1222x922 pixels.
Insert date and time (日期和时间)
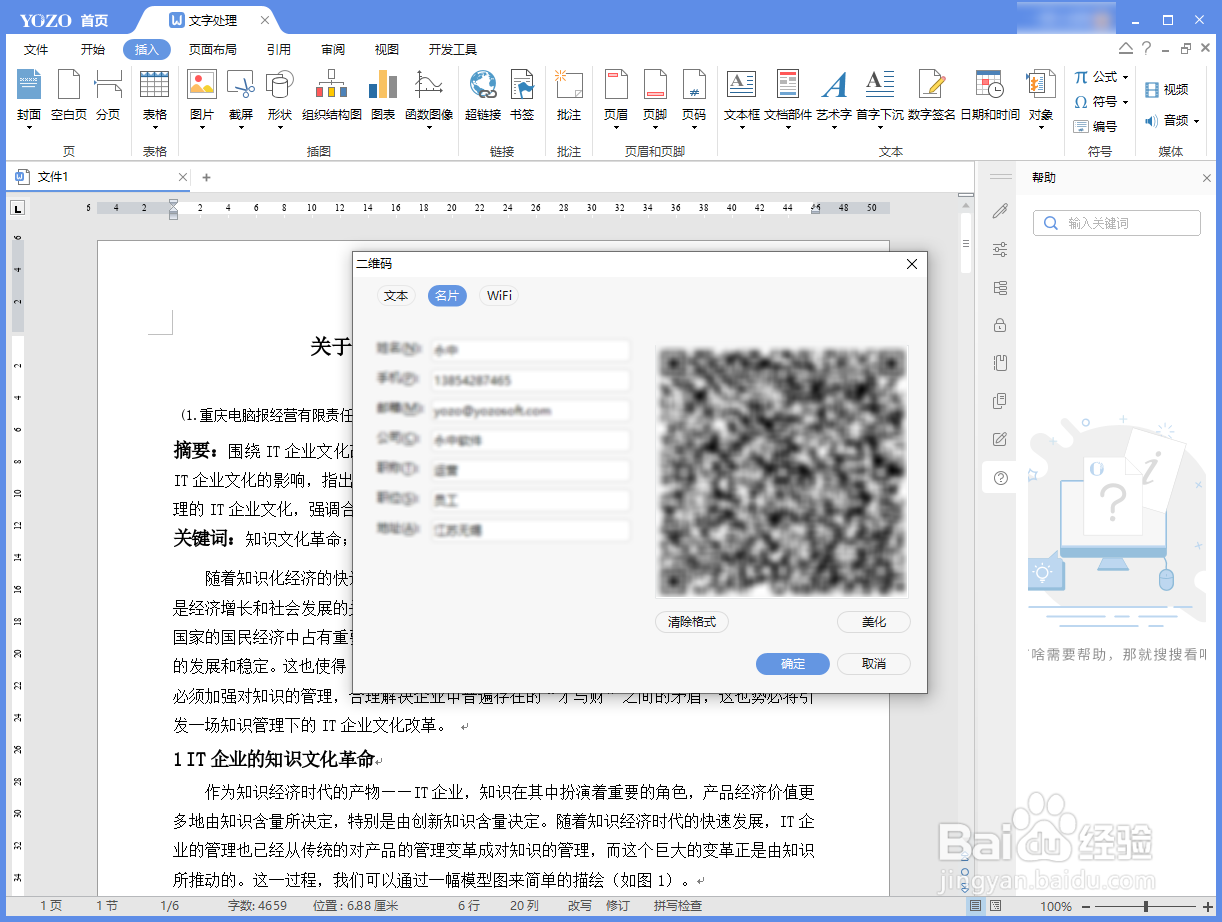990,97
